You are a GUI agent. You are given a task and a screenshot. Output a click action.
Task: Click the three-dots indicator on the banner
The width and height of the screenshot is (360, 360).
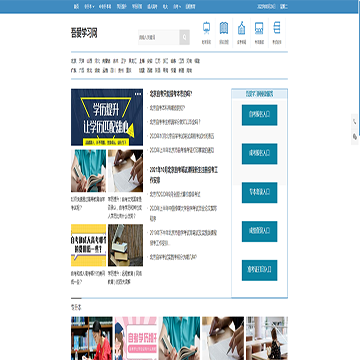tap(138, 94)
